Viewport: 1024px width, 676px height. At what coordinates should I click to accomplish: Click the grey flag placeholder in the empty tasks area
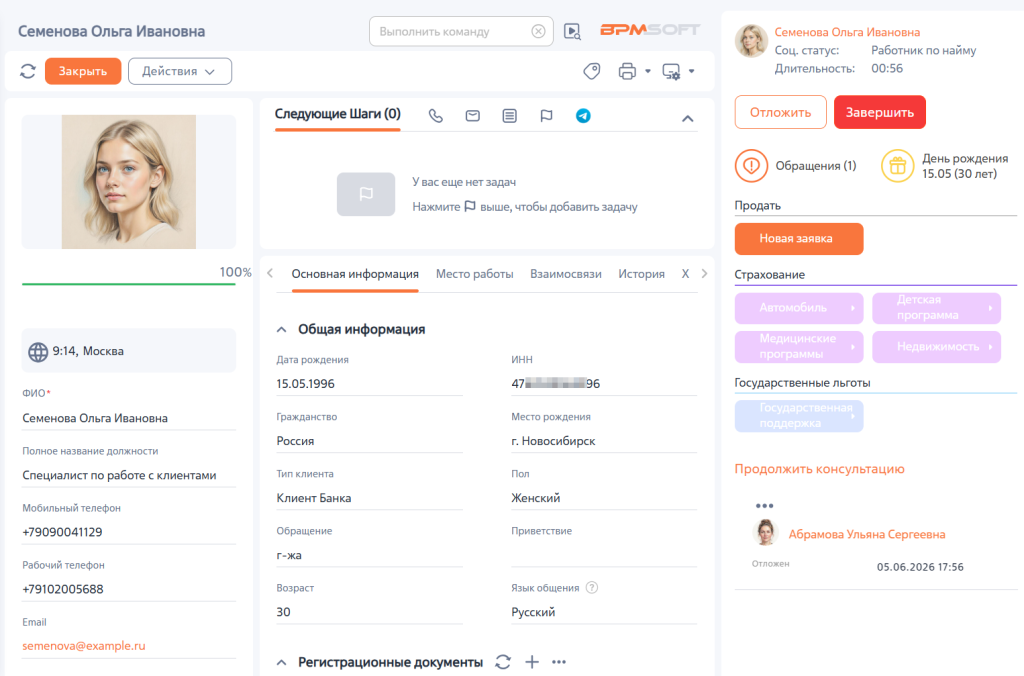coord(366,194)
